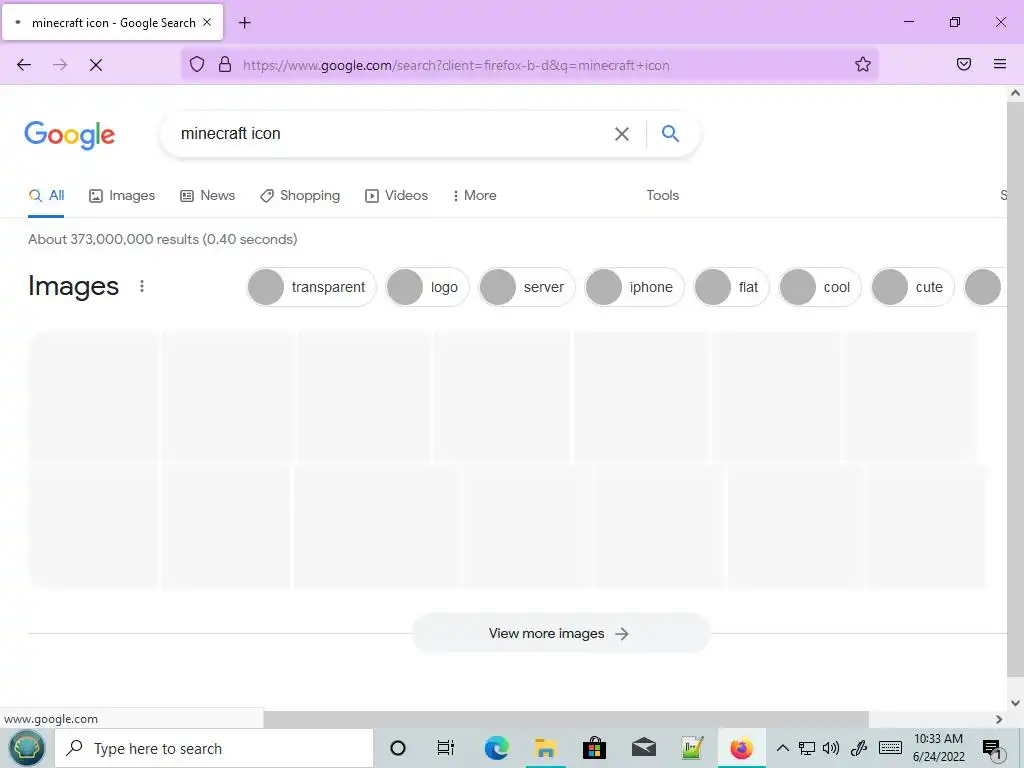Screen dimensions: 1024x768
Task: Open the search Tools
Action: coord(663,195)
